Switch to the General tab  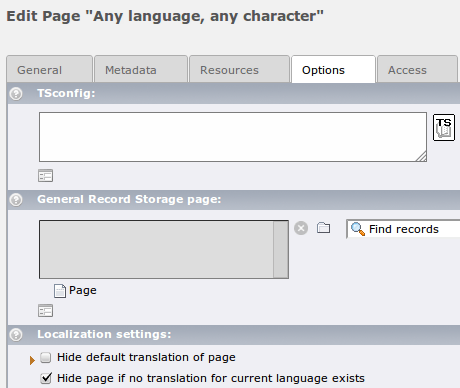(x=49, y=69)
